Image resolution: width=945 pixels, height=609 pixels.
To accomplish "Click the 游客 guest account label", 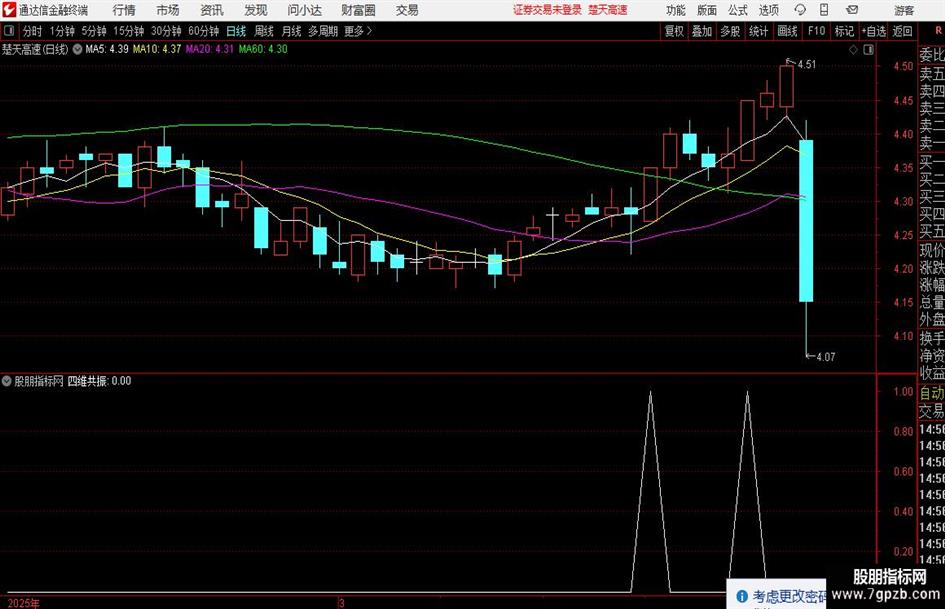I will click(904, 10).
